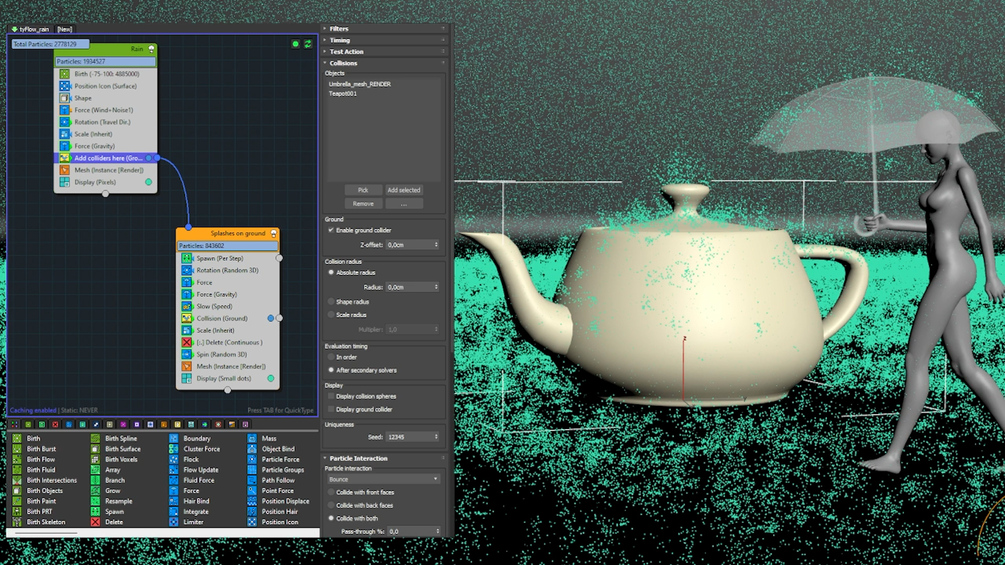The width and height of the screenshot is (1005, 565).
Task: Select the Path Follow operator icon
Action: [x=252, y=480]
